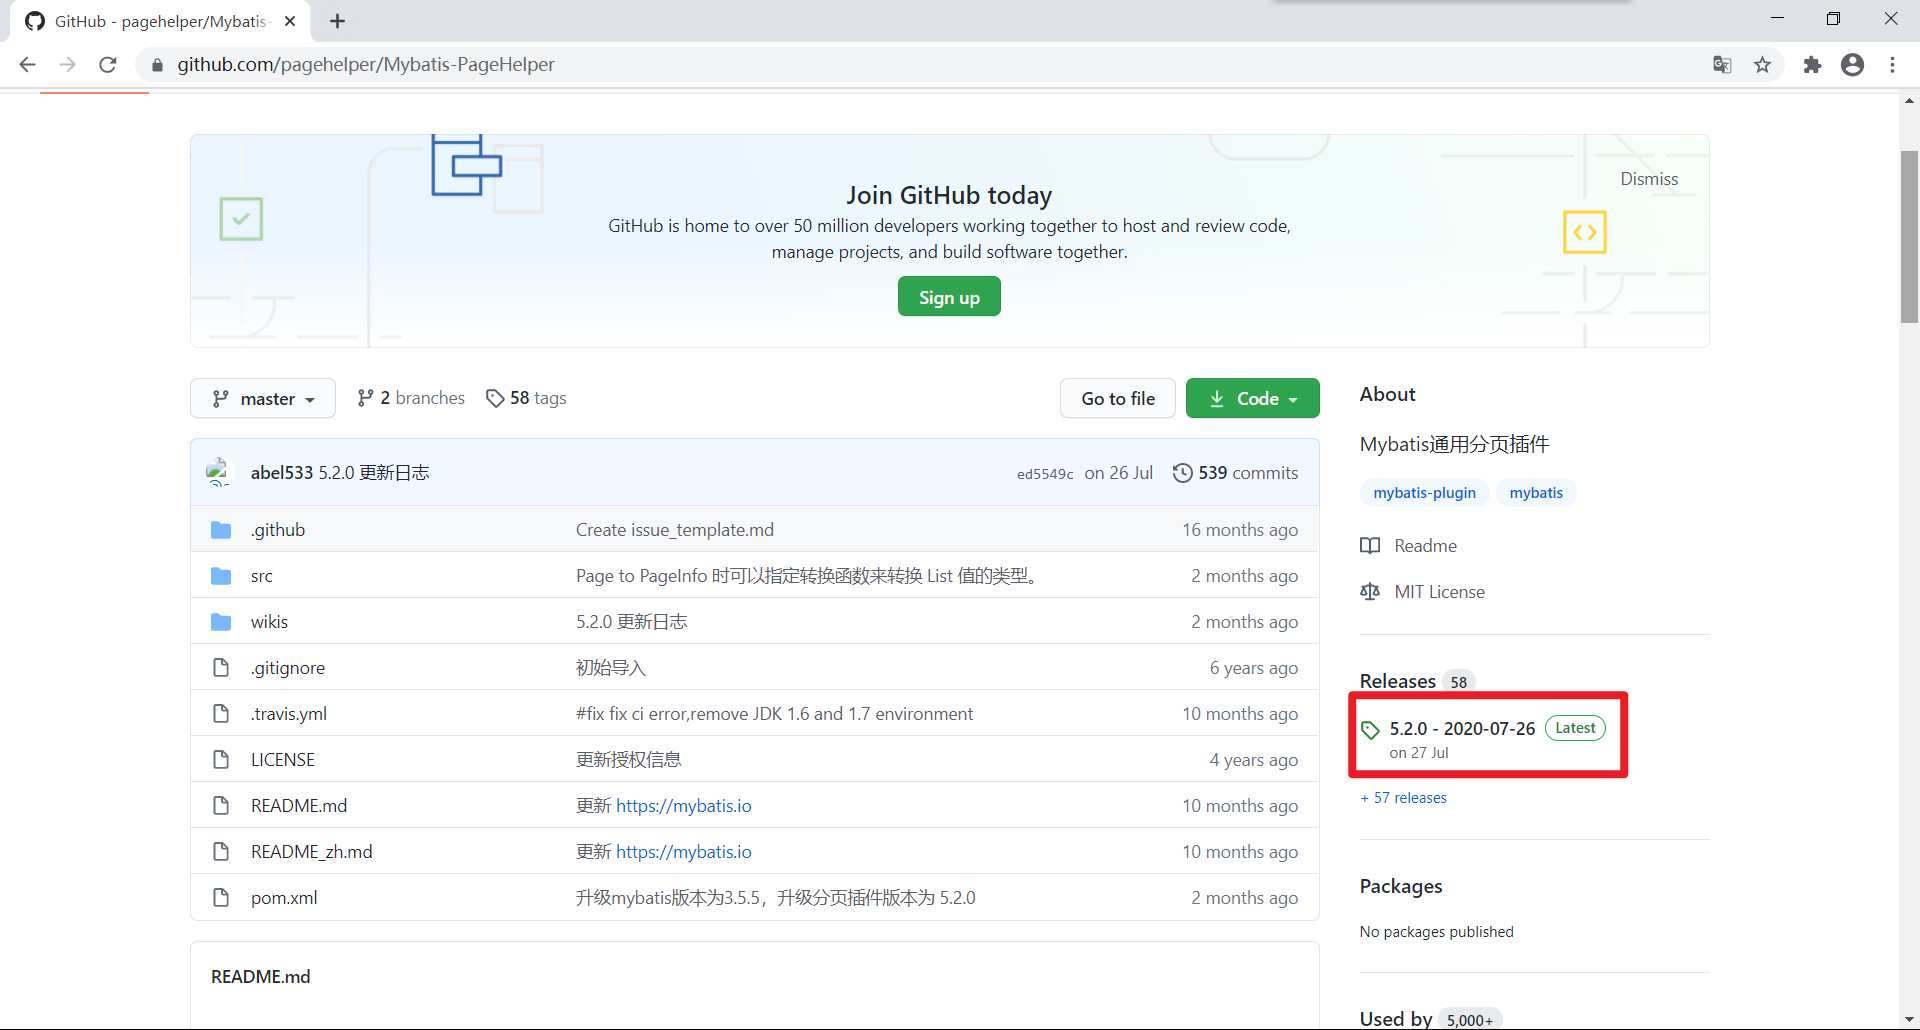Click the green Sign up button
Viewport: 1920px width, 1030px height.
[949, 297]
